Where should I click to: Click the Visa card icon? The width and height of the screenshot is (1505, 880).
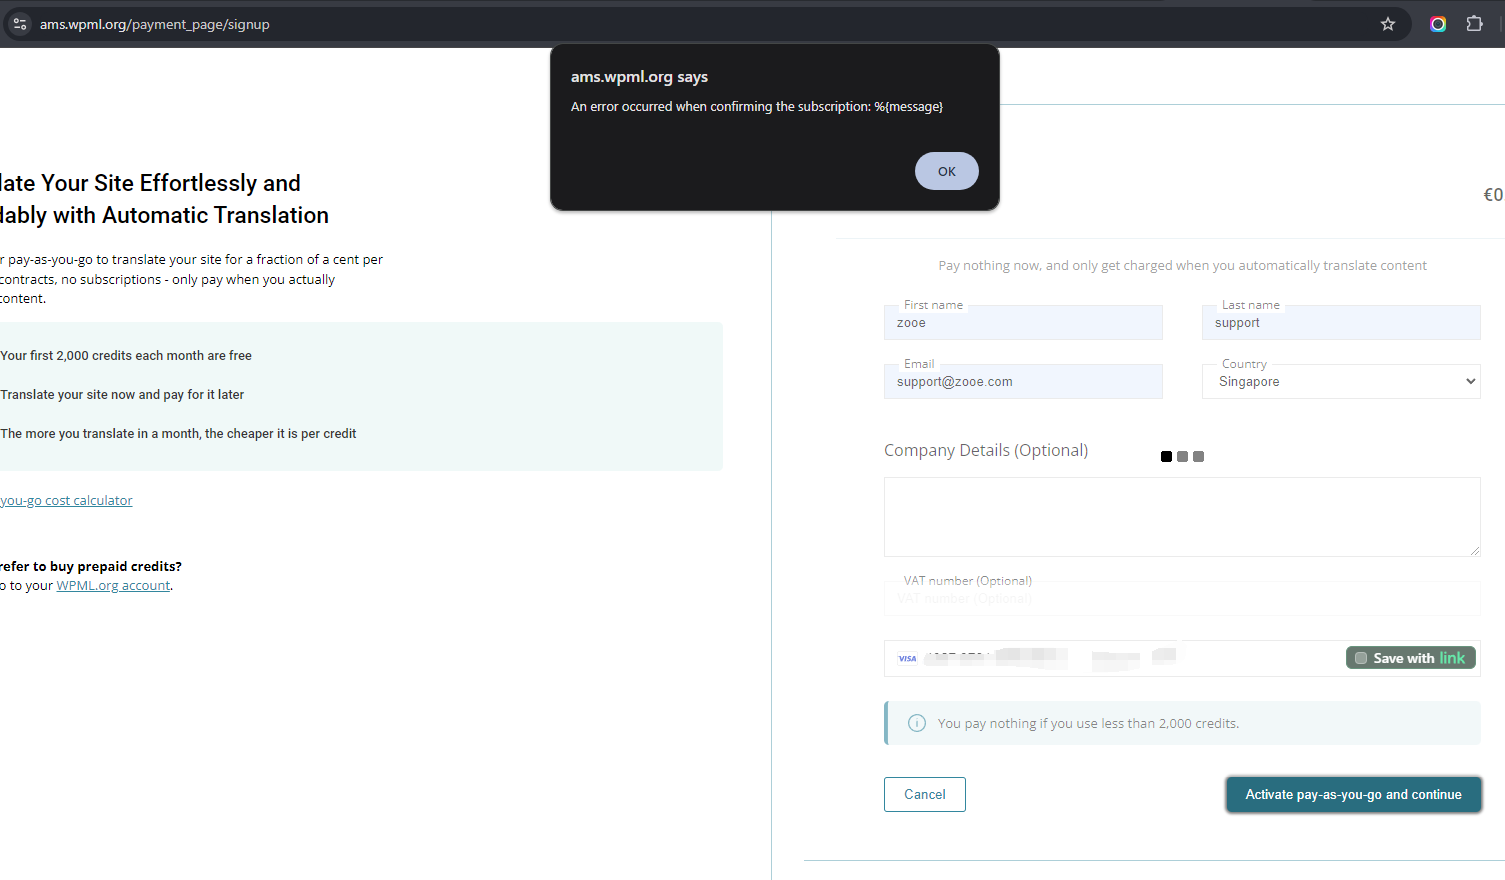[x=907, y=658]
